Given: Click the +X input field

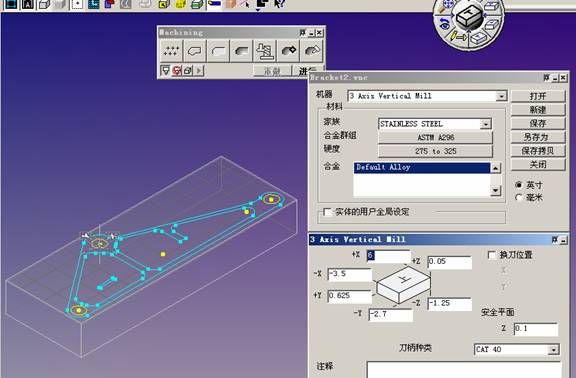Looking at the screenshot, I should click(388, 256).
